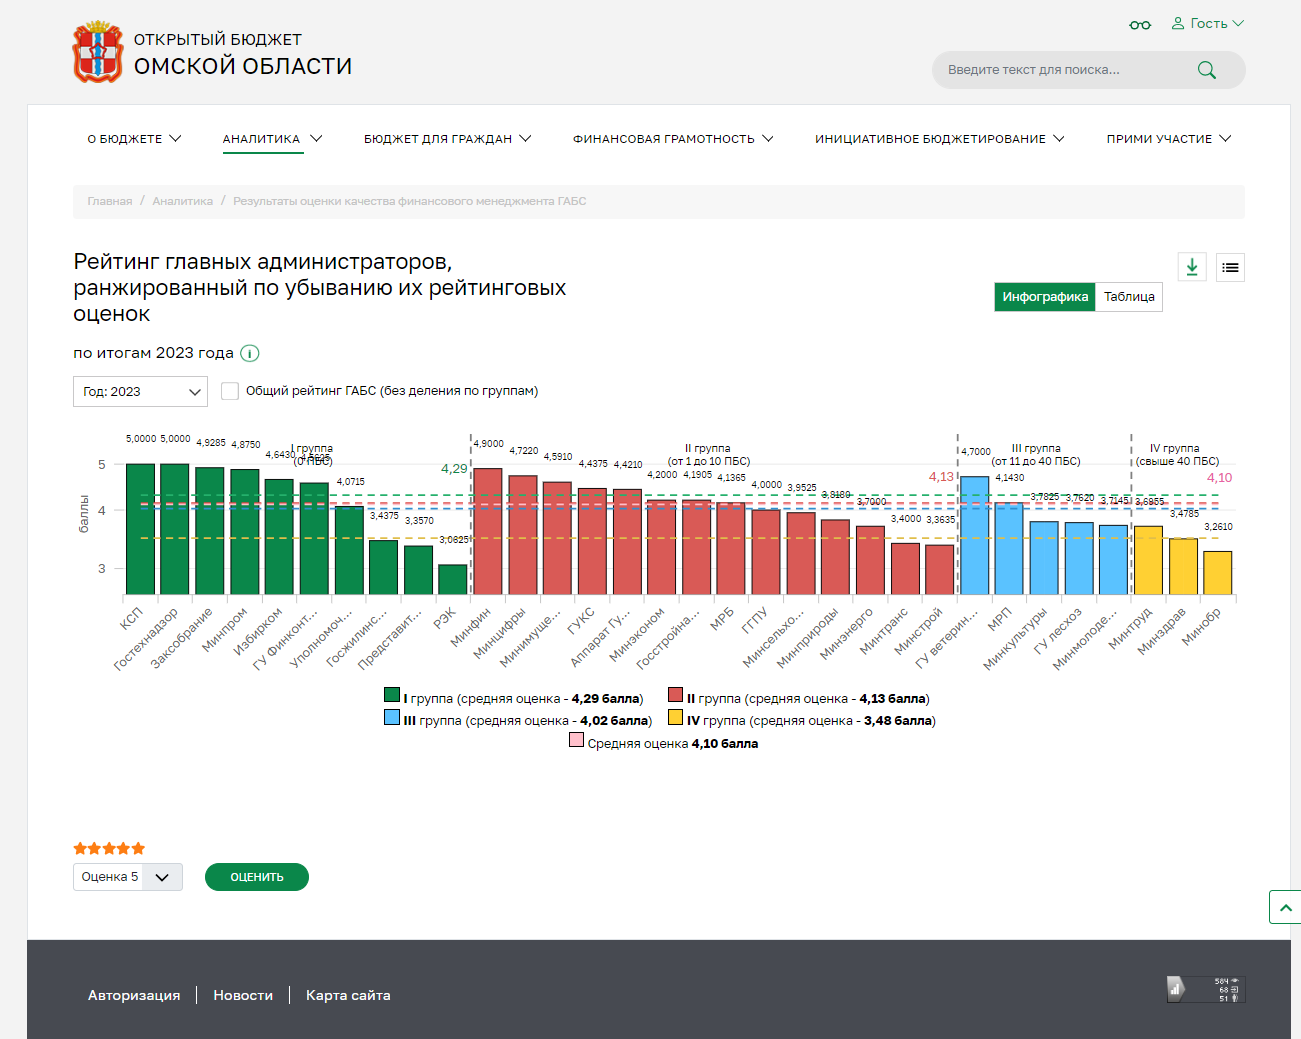
Task: Click the search magnifier icon
Action: 1206,70
